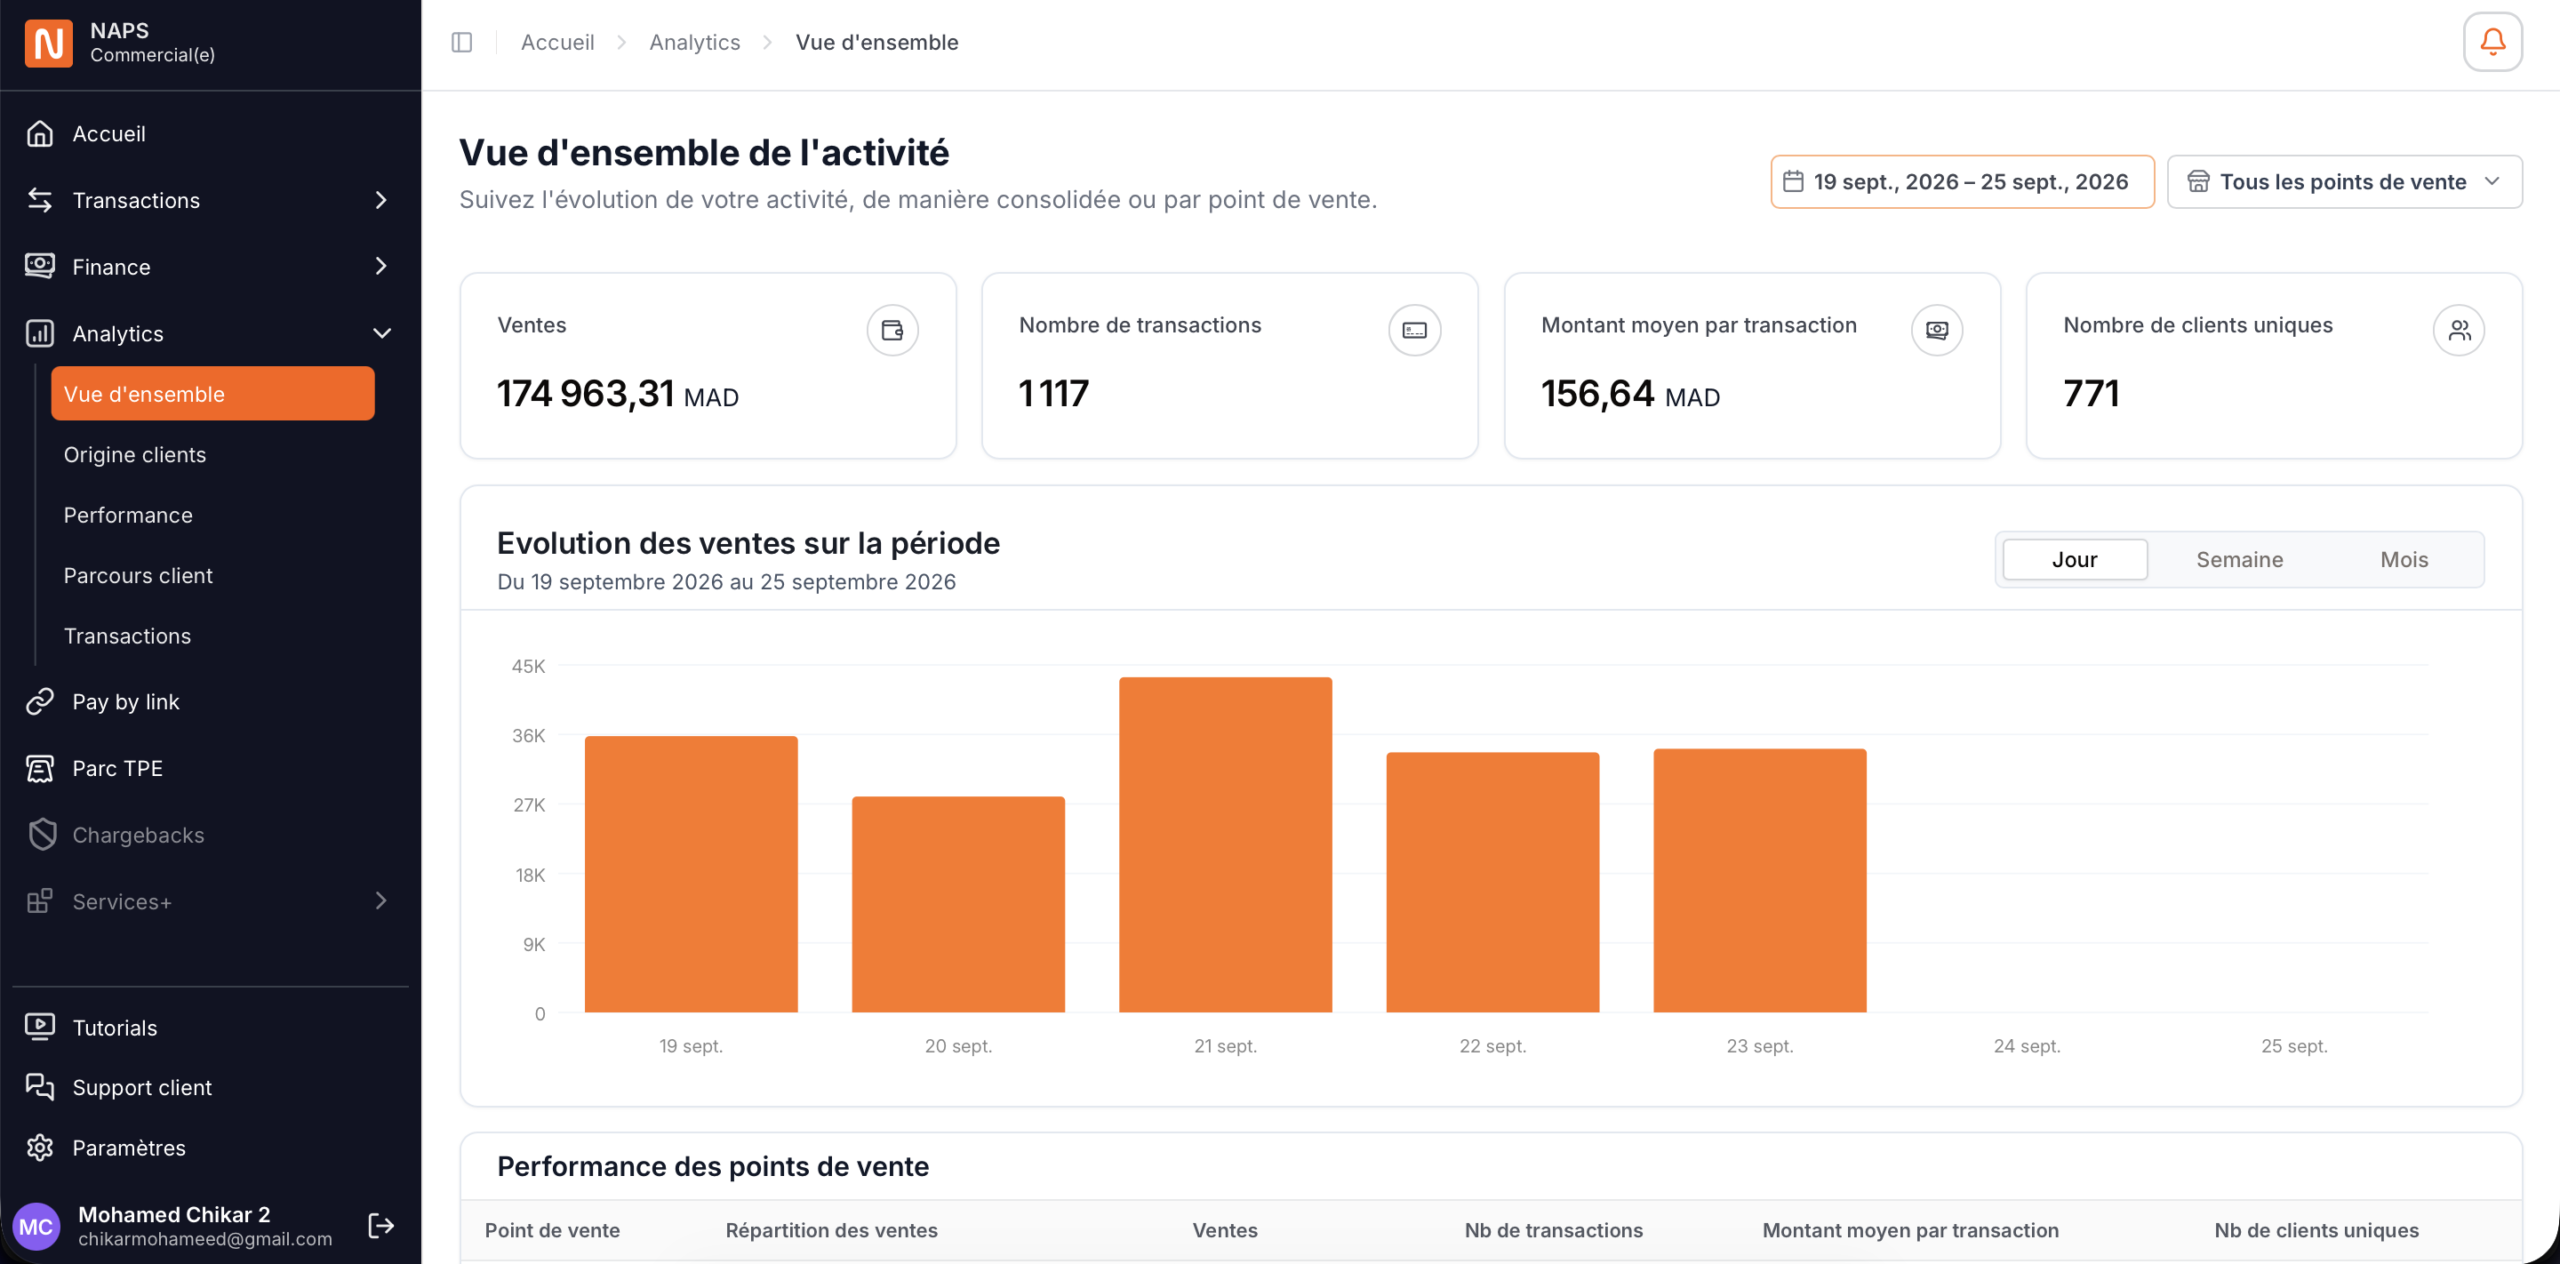Click the notification bell icon
Viewport: 2560px width, 1264px height.
2492,42
